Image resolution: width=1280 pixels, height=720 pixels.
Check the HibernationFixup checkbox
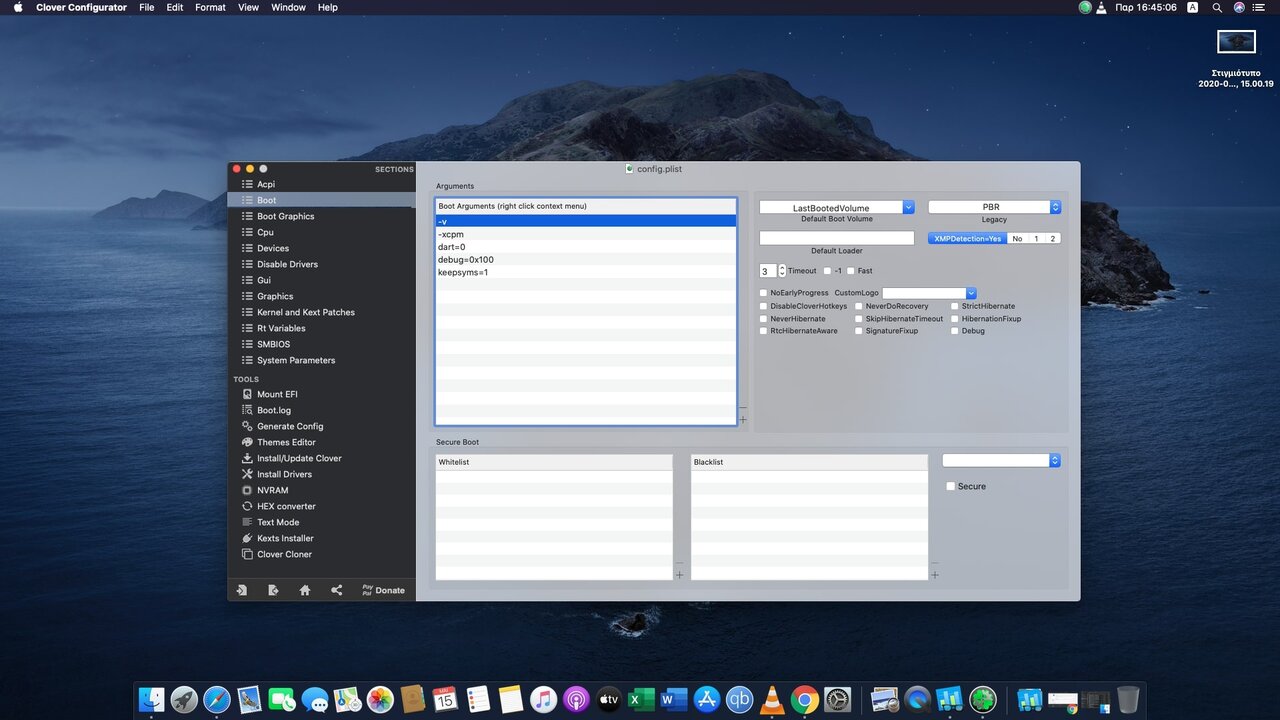pyautogui.click(x=955, y=318)
